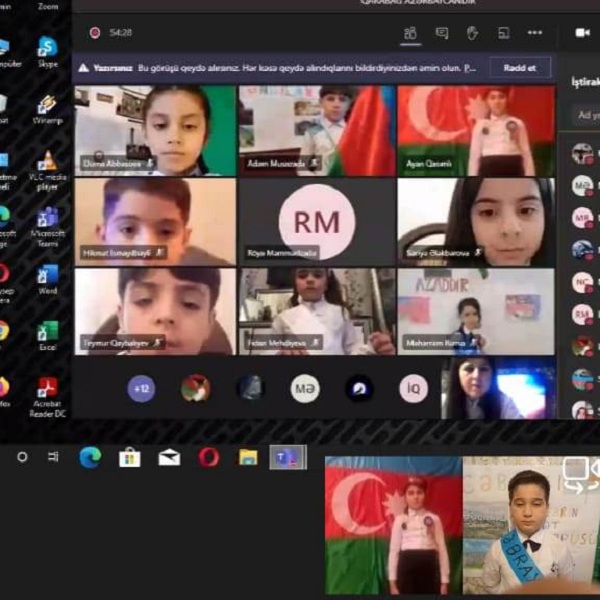The image size is (600, 600).
Task: Click the İQ participant avatar bubble
Action: 414,389
